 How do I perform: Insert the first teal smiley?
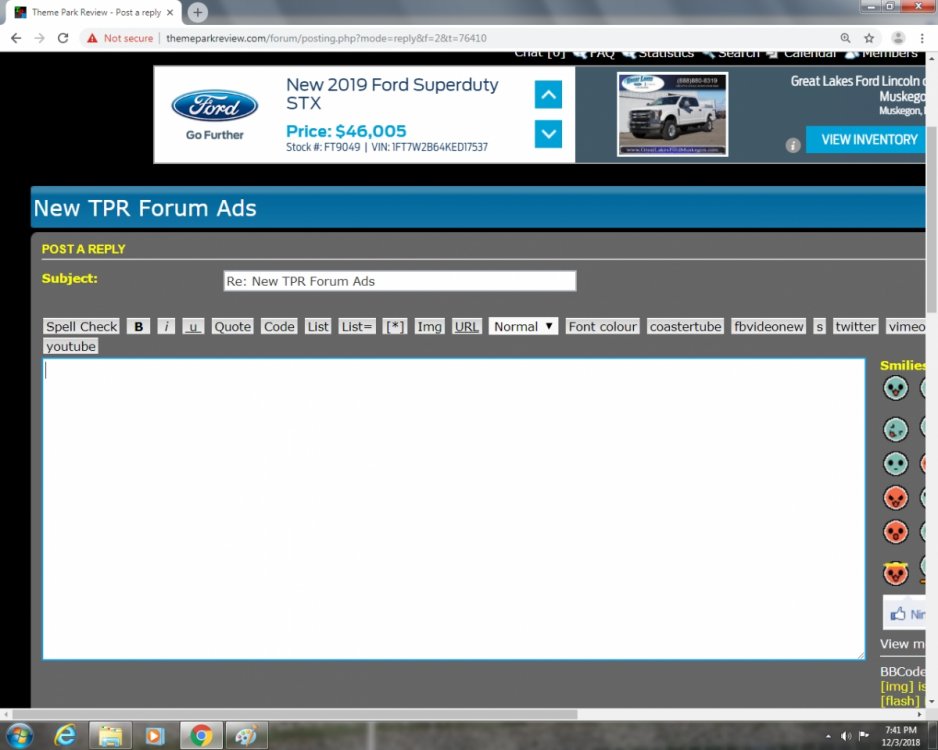[x=895, y=389]
